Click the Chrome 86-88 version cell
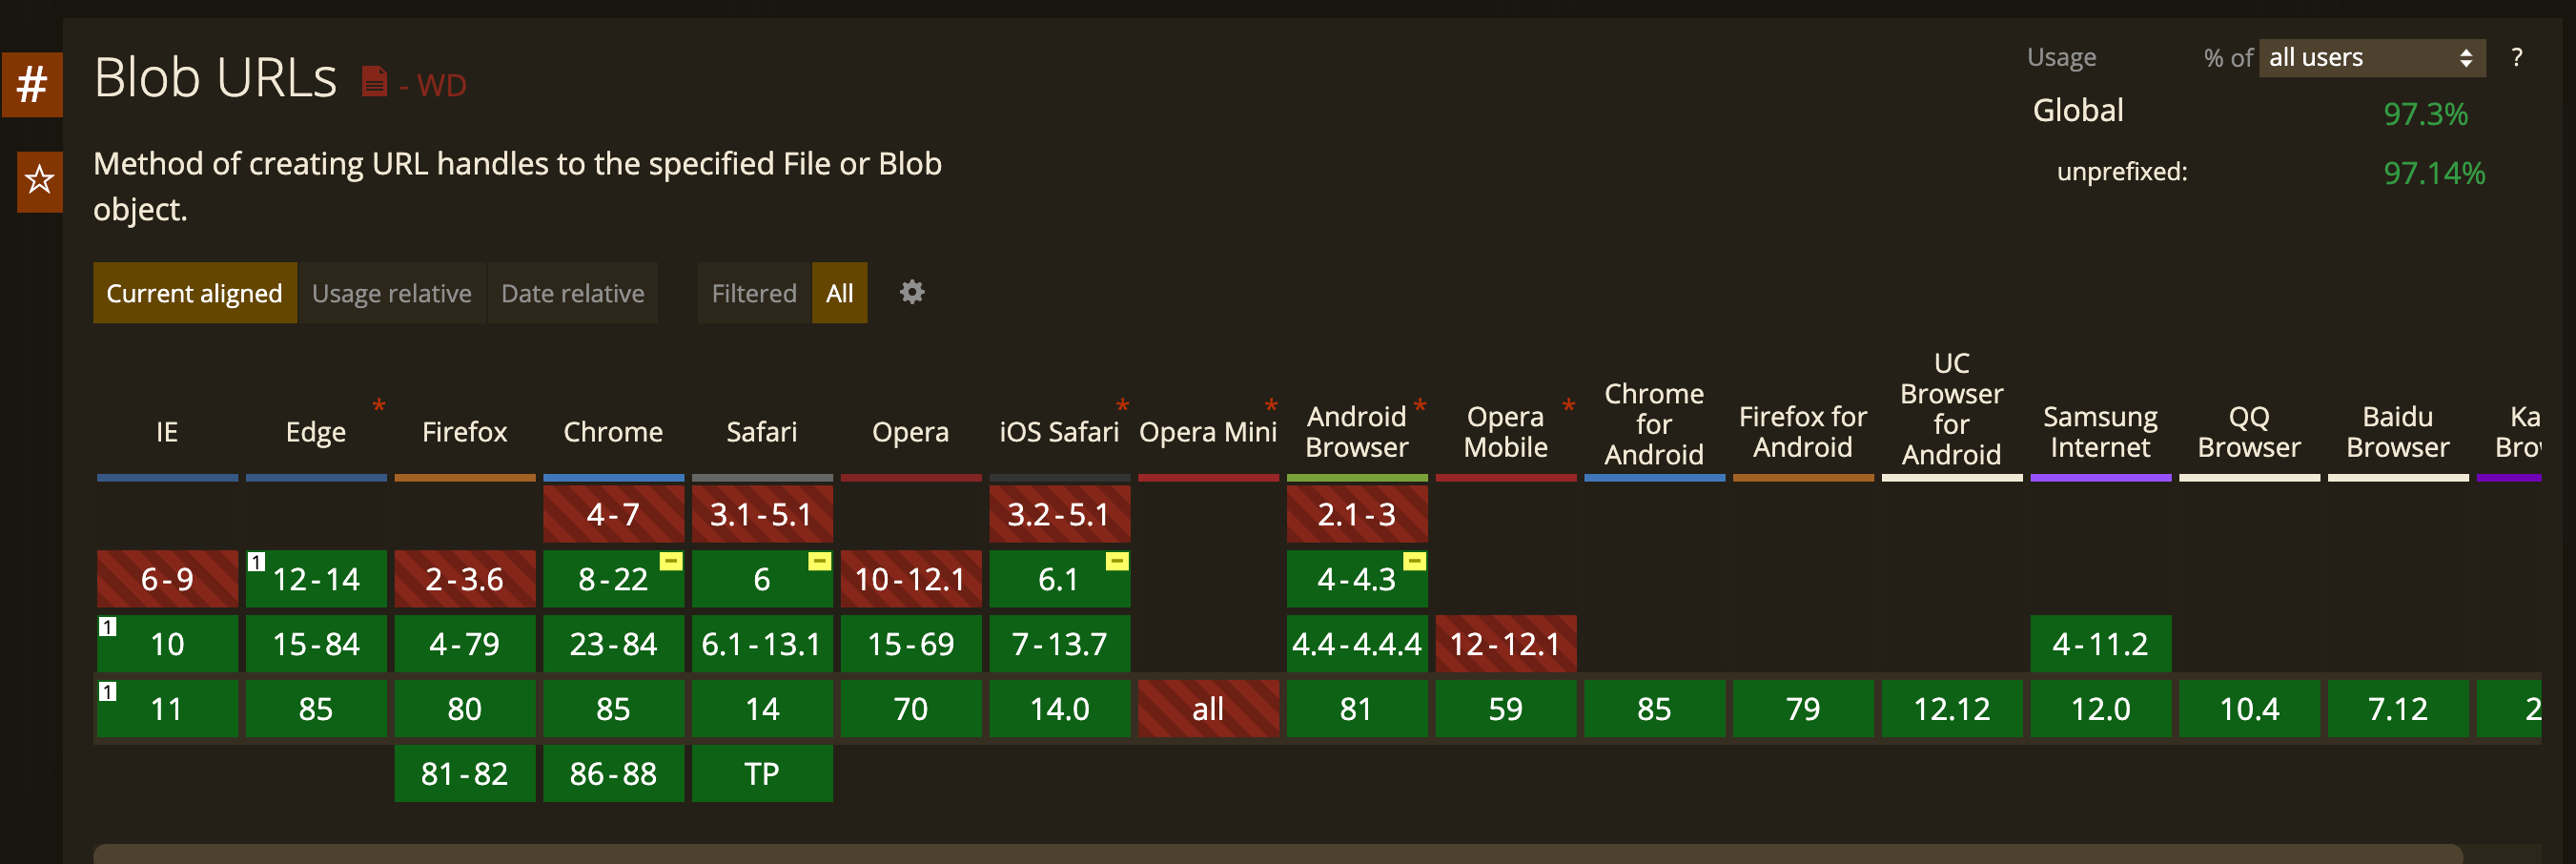The image size is (2576, 864). click(614, 773)
